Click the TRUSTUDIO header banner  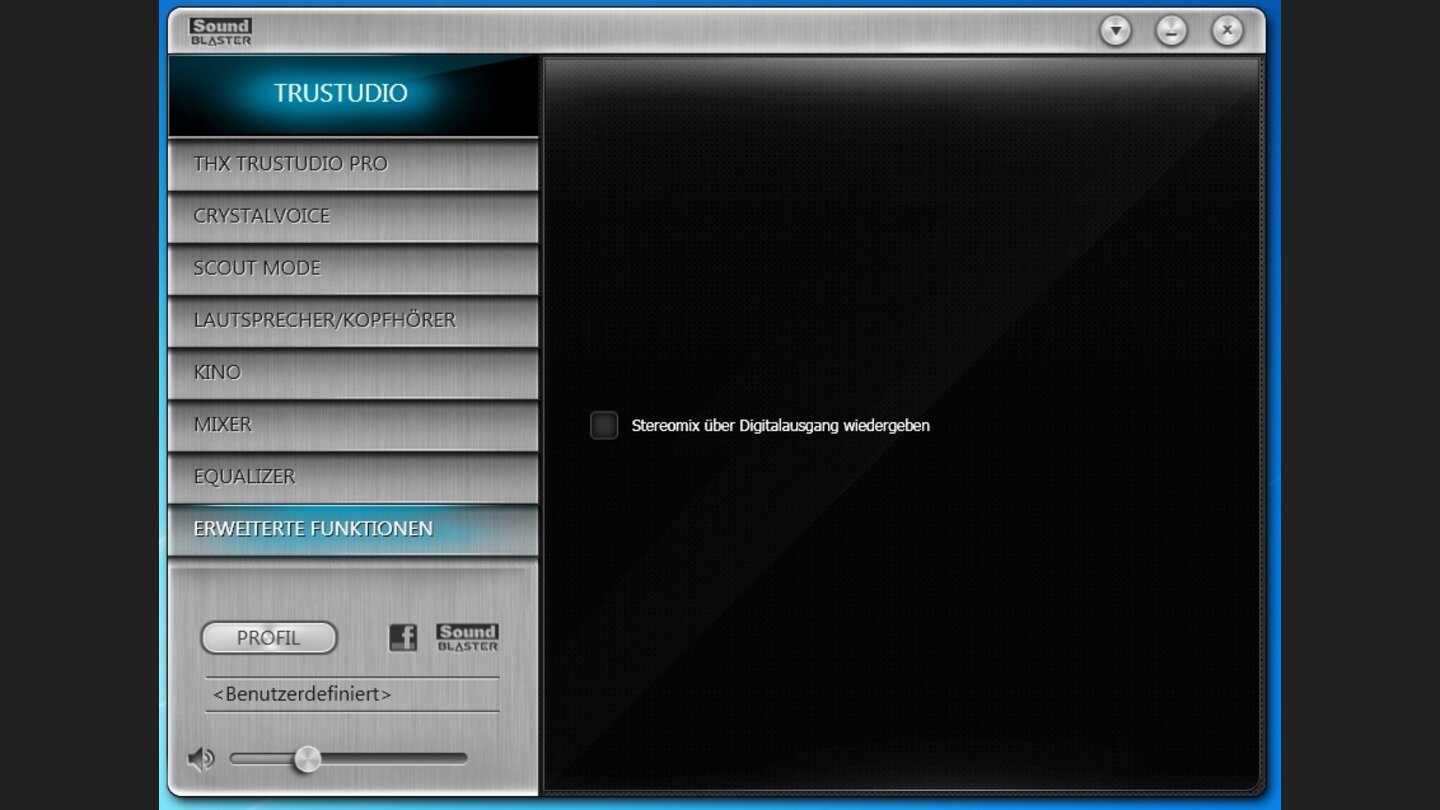[353, 94]
